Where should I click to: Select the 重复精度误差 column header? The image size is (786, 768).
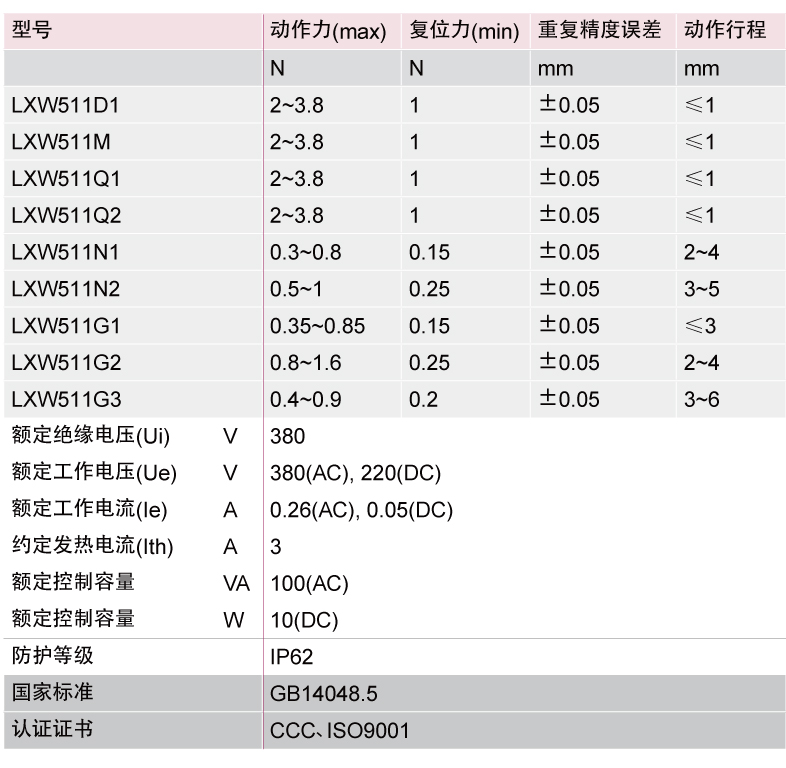(x=599, y=31)
